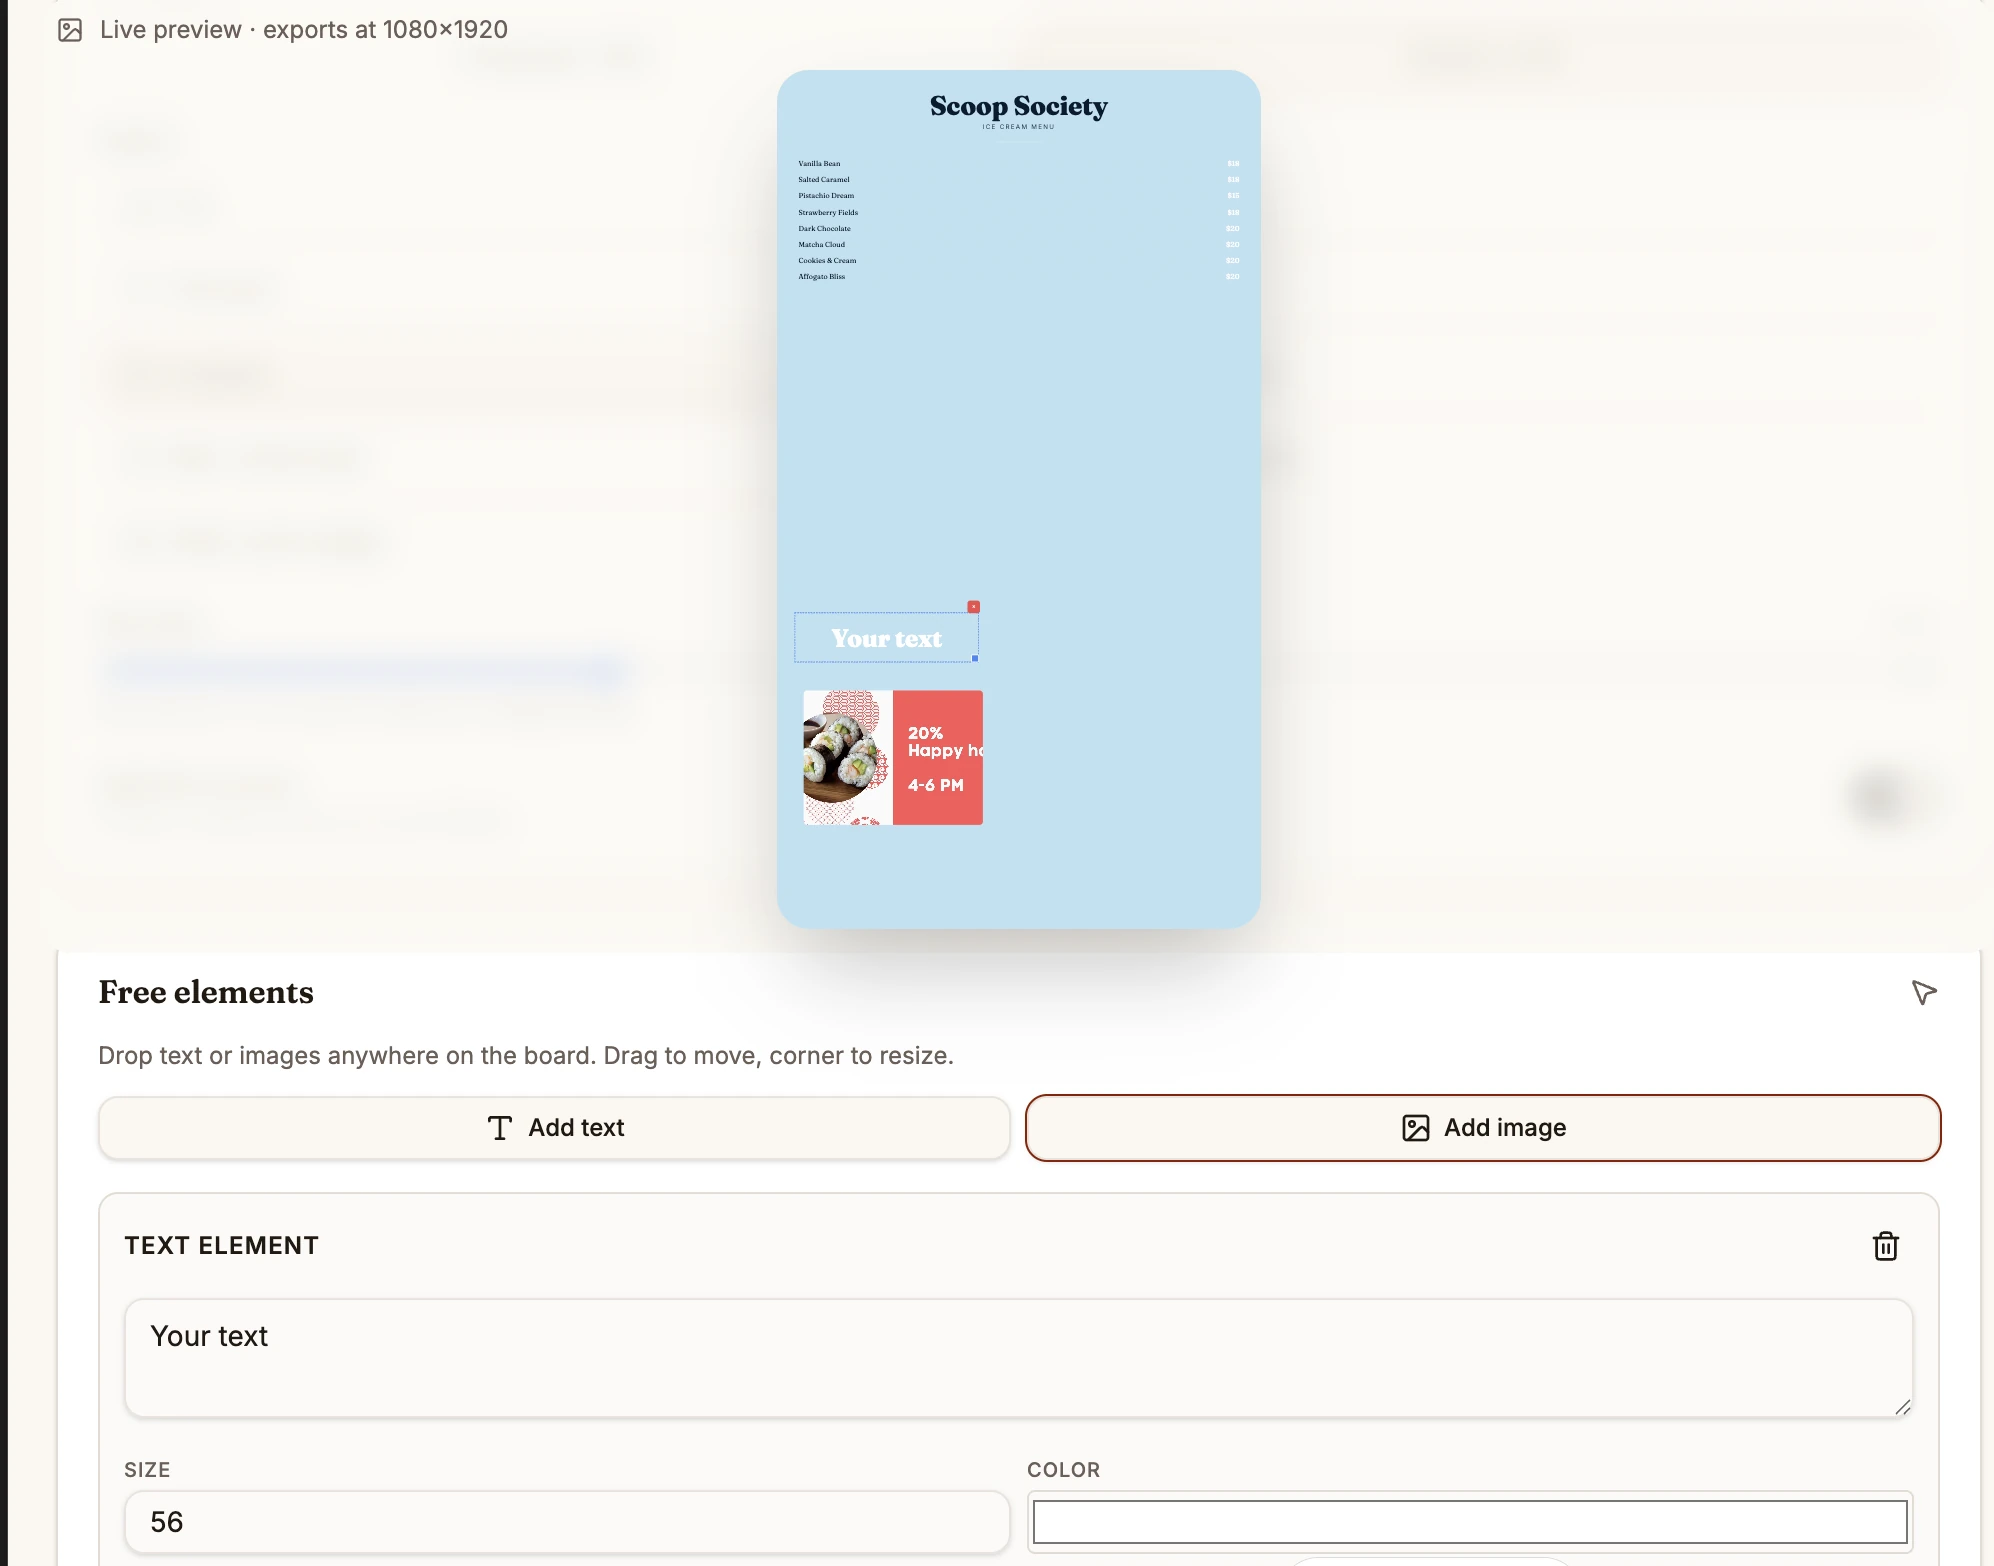Click the cursor pointer icon in Free elements

(x=1924, y=992)
